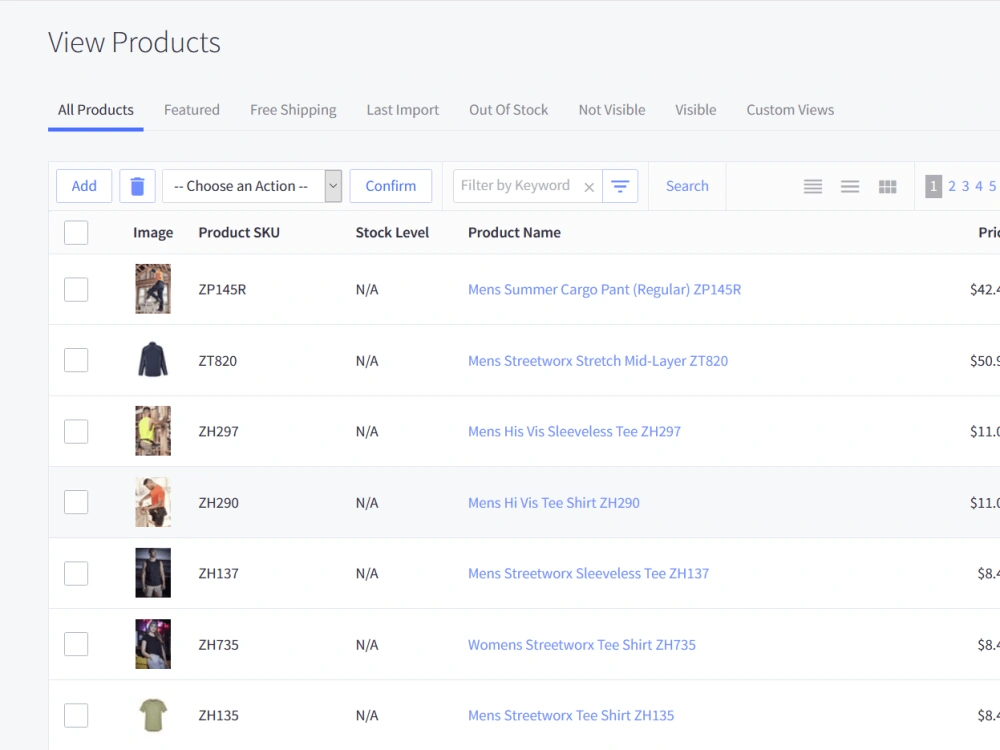Switch to grid view icon
This screenshot has height=750, width=1000.
tap(887, 186)
